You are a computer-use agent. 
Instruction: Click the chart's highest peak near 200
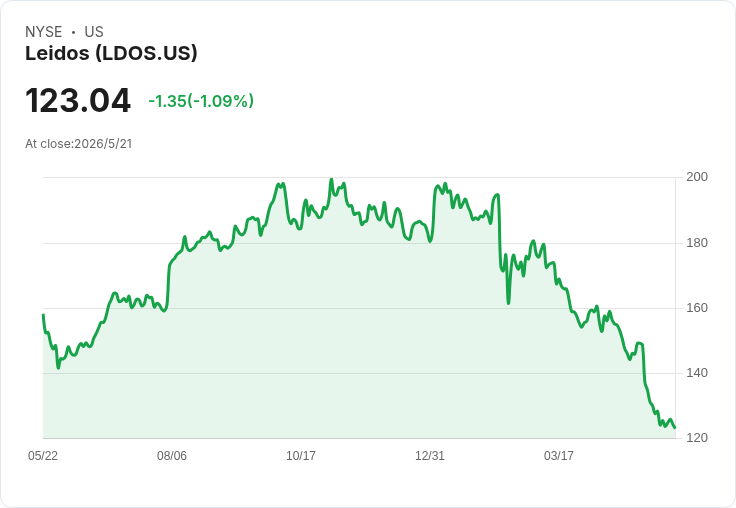[331, 179]
